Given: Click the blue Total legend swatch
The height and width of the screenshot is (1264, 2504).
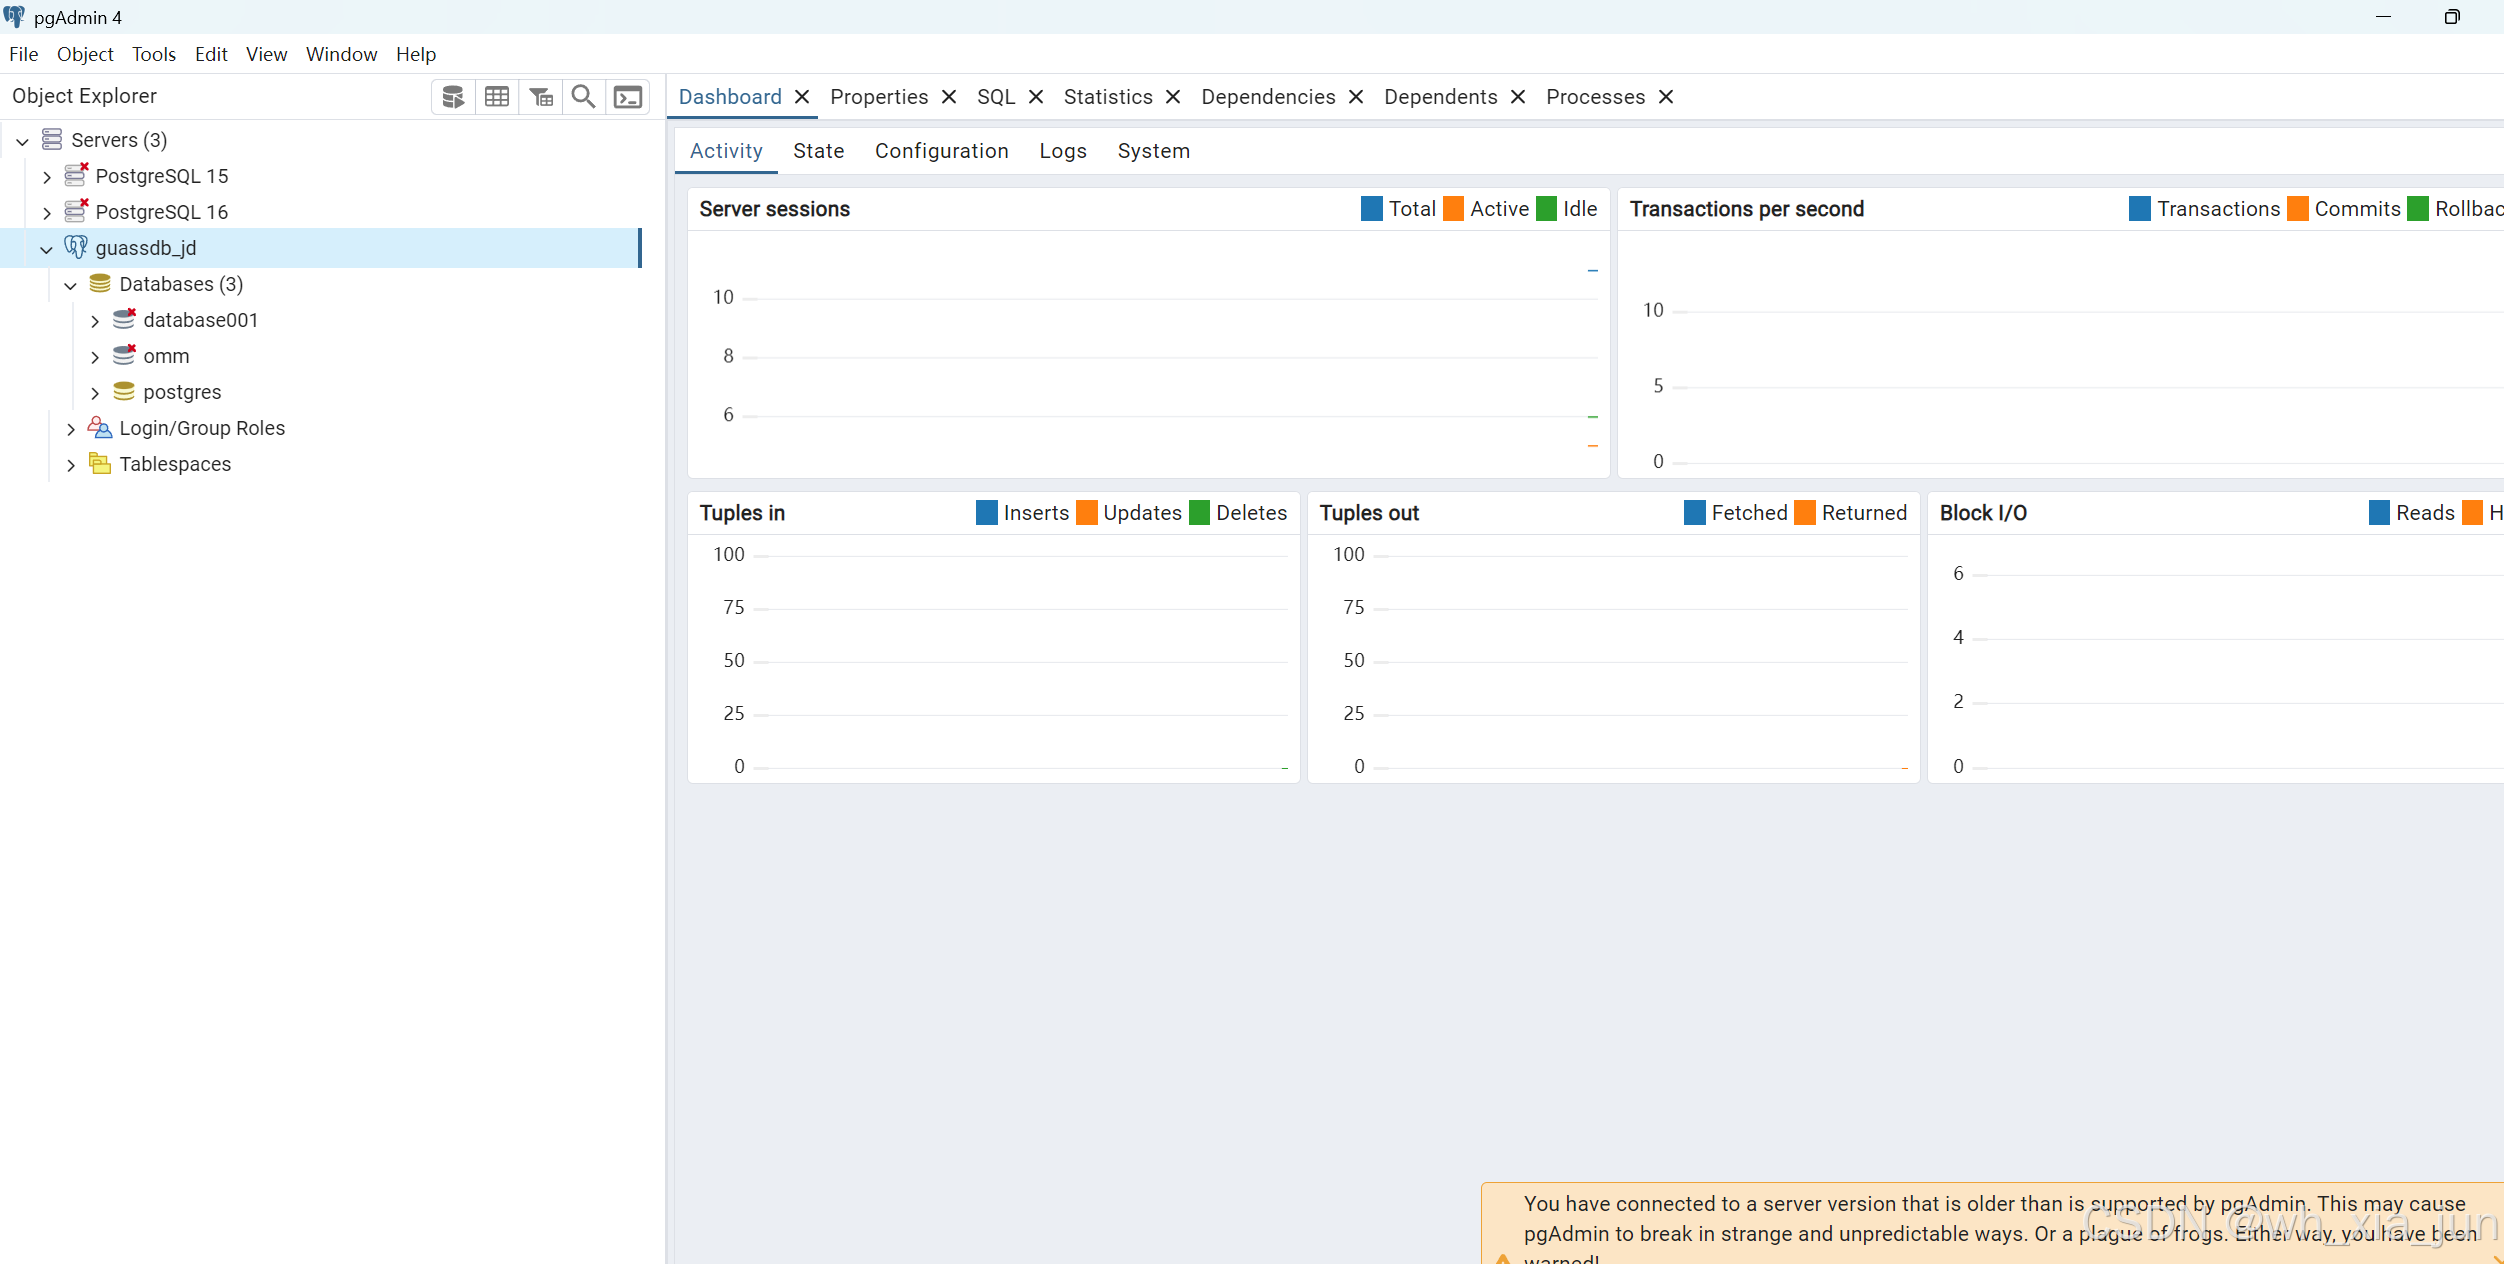Looking at the screenshot, I should pyautogui.click(x=1371, y=209).
